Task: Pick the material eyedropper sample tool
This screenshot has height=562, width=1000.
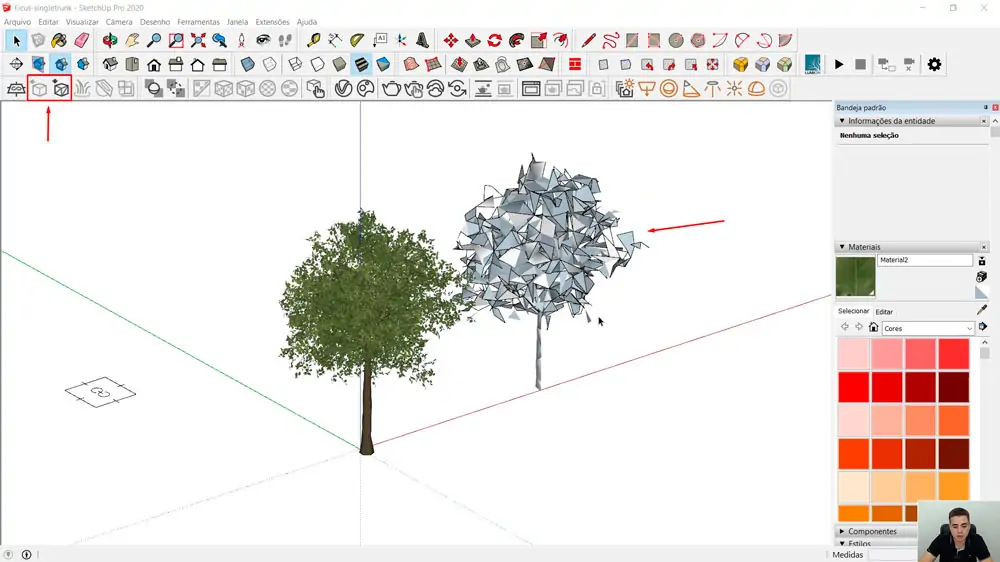Action: point(982,310)
